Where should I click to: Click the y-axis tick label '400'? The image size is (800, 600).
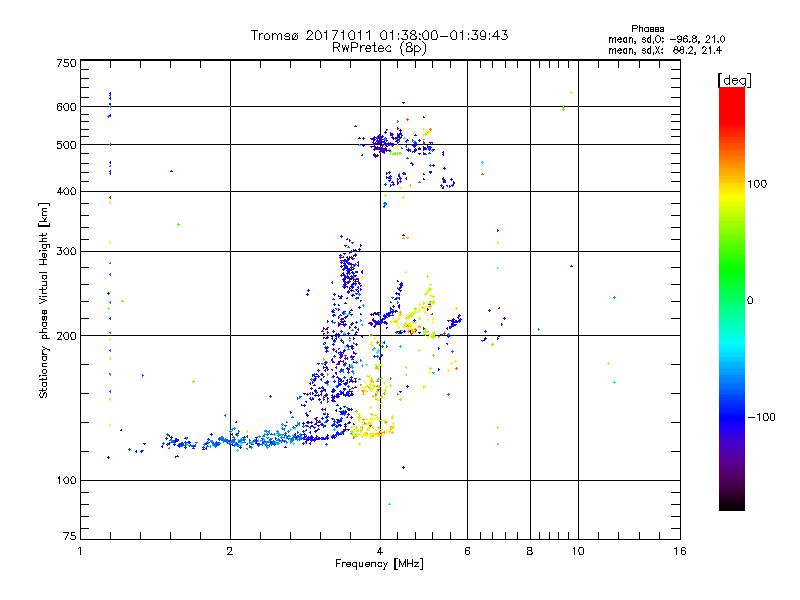tap(66, 192)
